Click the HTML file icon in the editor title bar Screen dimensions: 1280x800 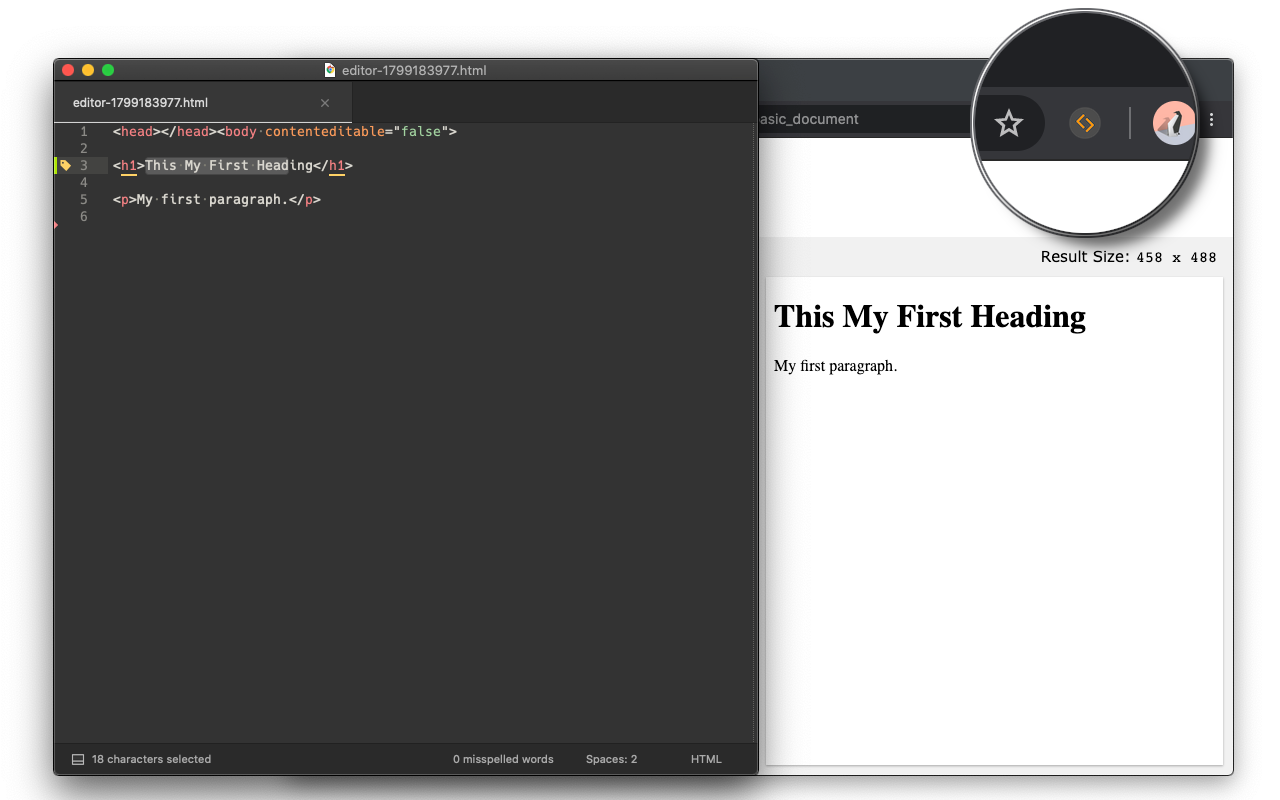(330, 70)
